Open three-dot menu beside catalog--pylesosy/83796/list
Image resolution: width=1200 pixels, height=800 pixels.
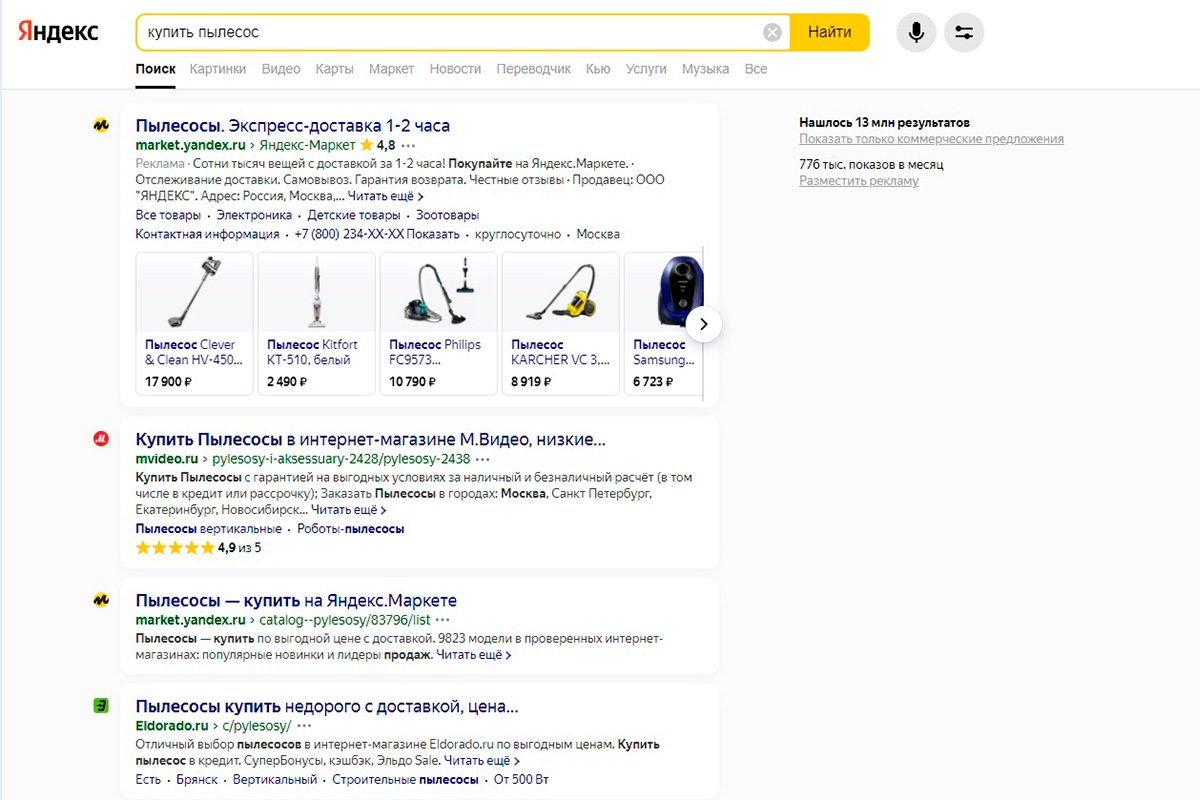443,620
